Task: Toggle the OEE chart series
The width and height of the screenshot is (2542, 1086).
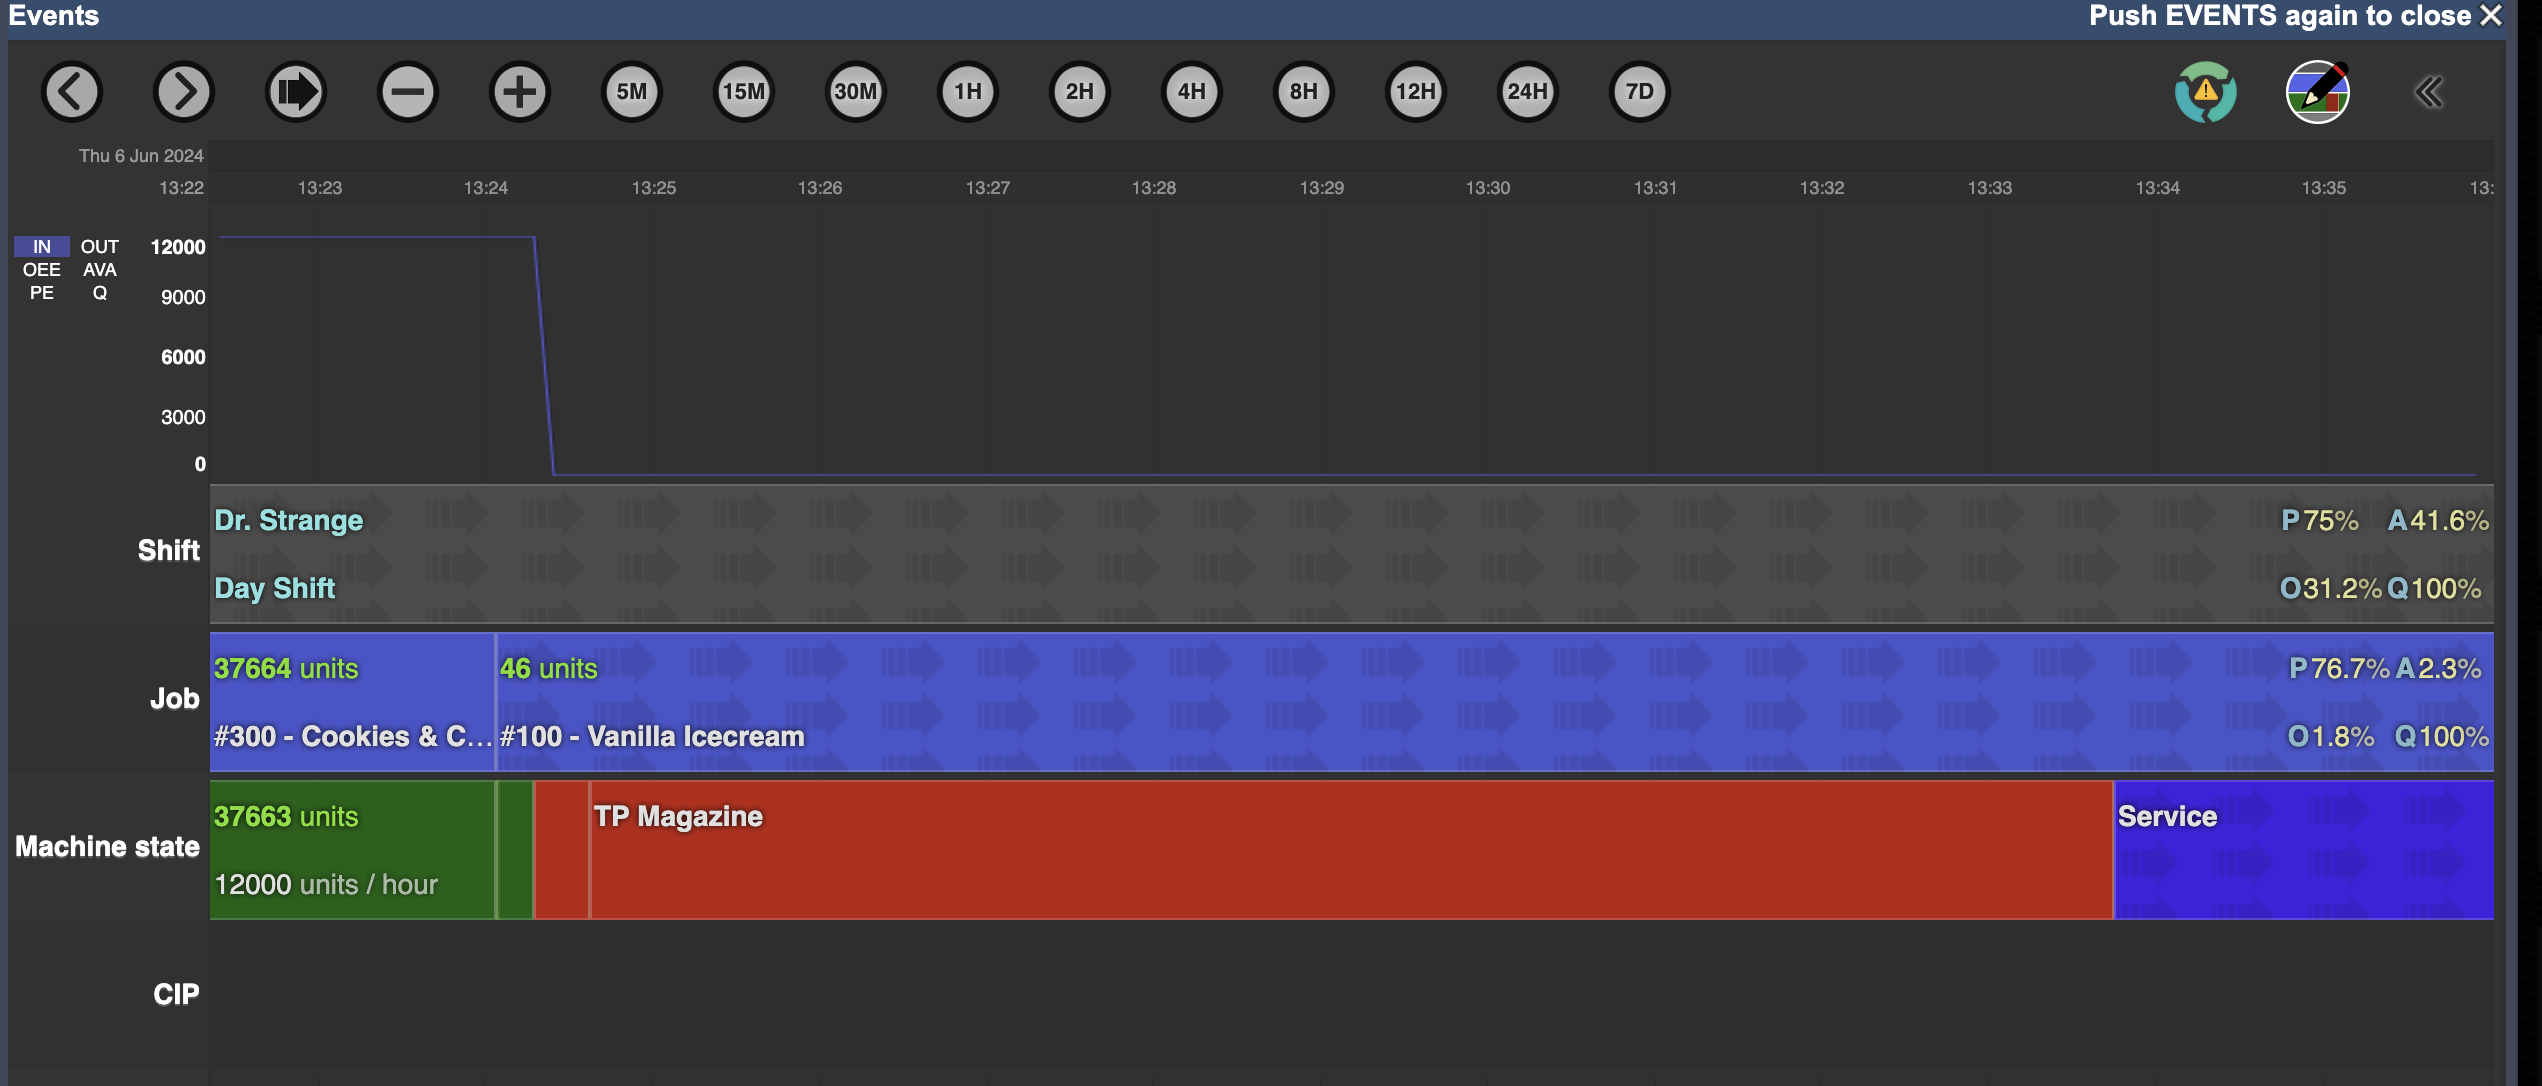Action: (41, 270)
